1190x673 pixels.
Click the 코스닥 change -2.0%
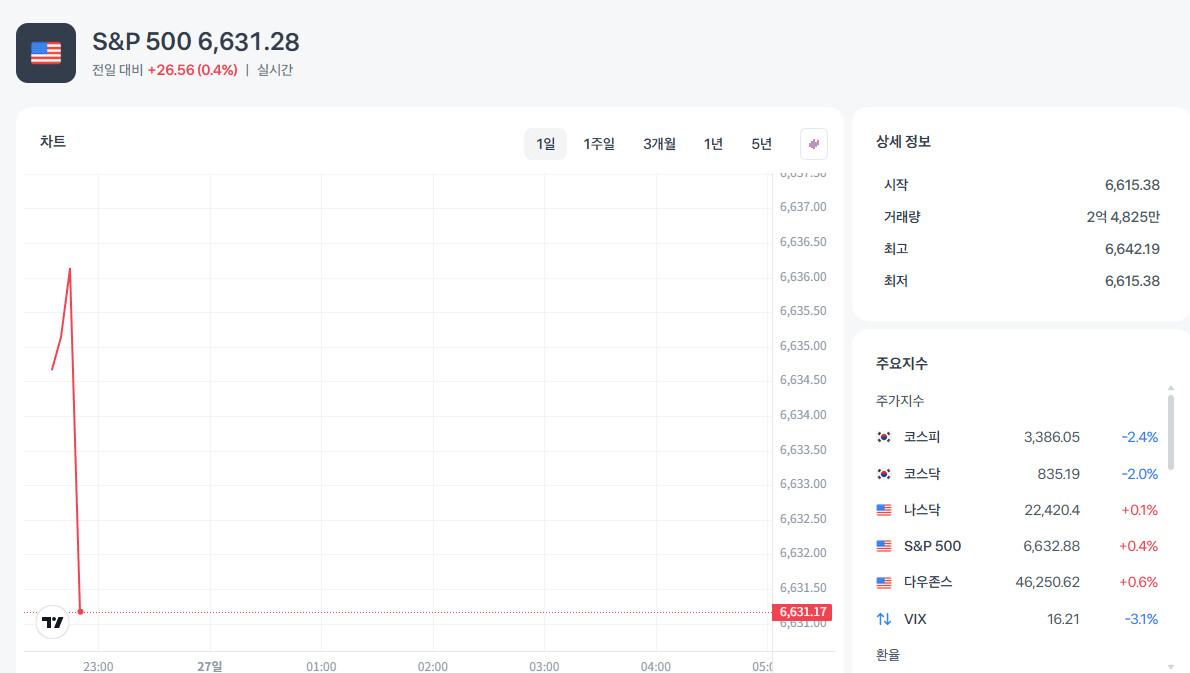1140,474
